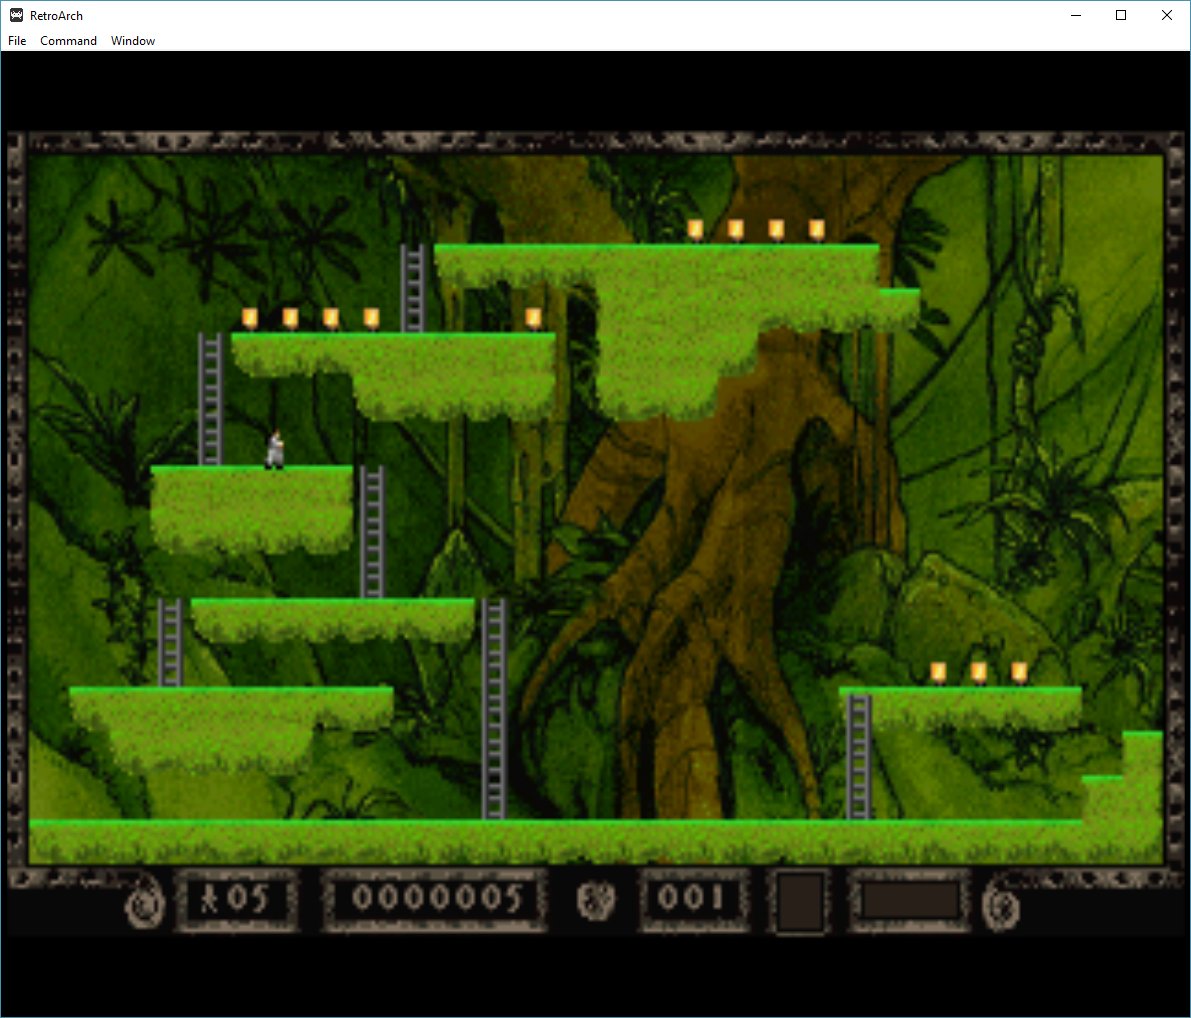Viewport: 1191px width, 1018px height.
Task: Click the RetroArch icon in title bar
Action: point(16,15)
